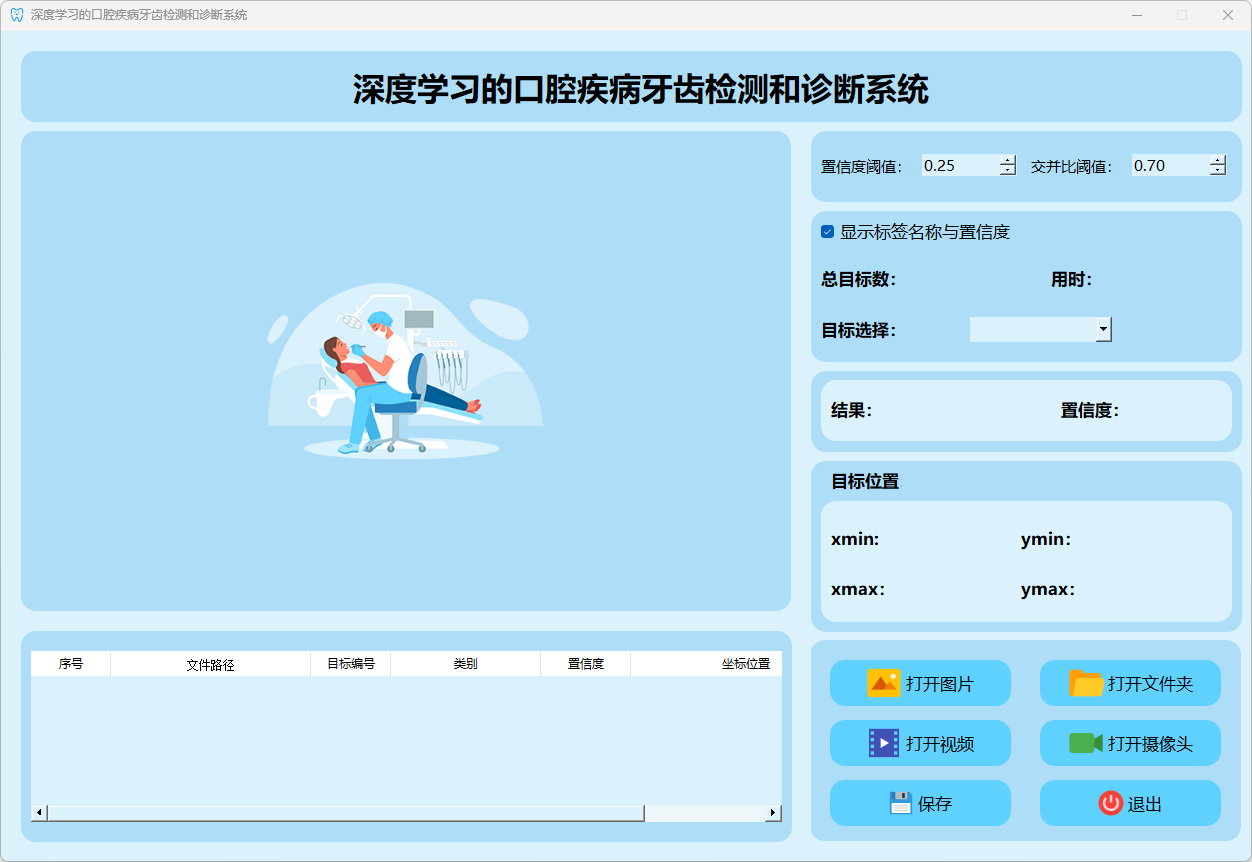The height and width of the screenshot is (862, 1252).
Task: Click the right arrow of the table scrollbar
Action: 772,813
